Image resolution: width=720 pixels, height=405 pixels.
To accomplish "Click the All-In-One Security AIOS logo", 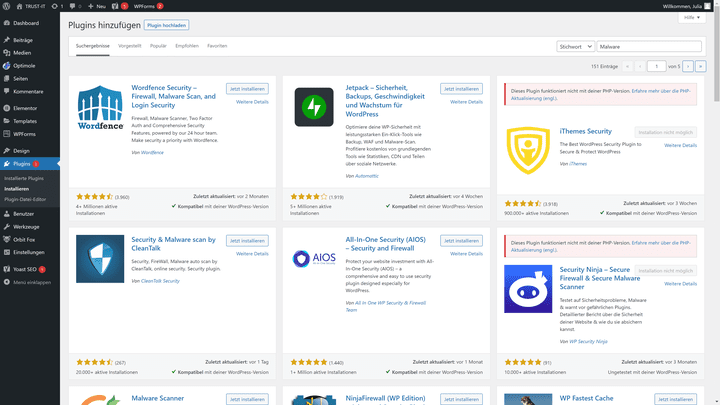I will point(314,259).
